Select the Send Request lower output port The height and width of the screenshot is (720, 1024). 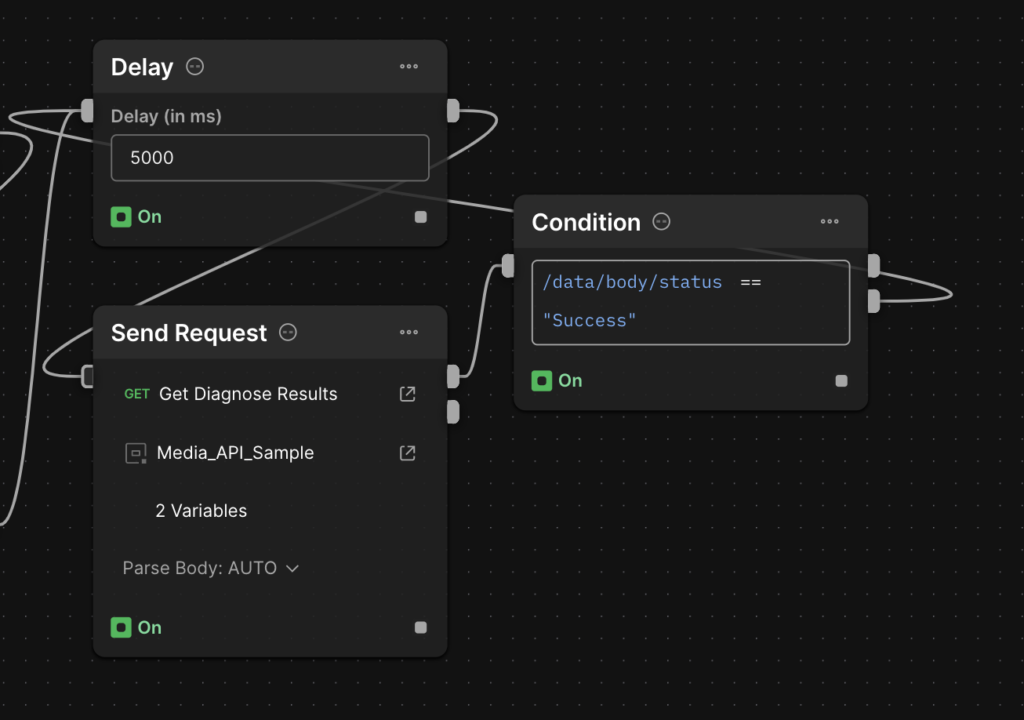point(453,412)
